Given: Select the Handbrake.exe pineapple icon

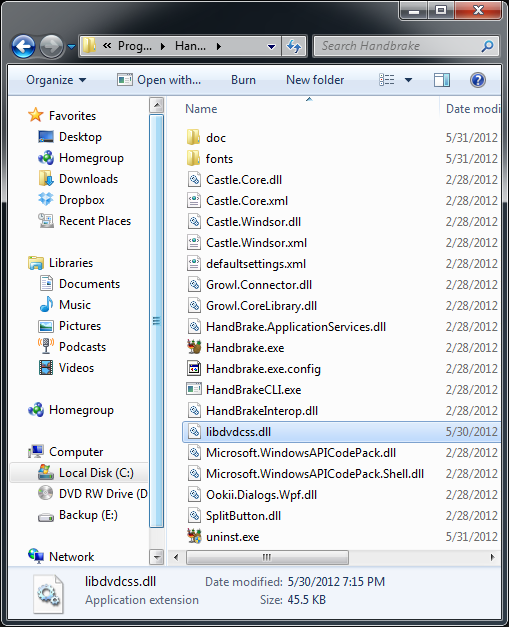Looking at the screenshot, I should point(194,347).
